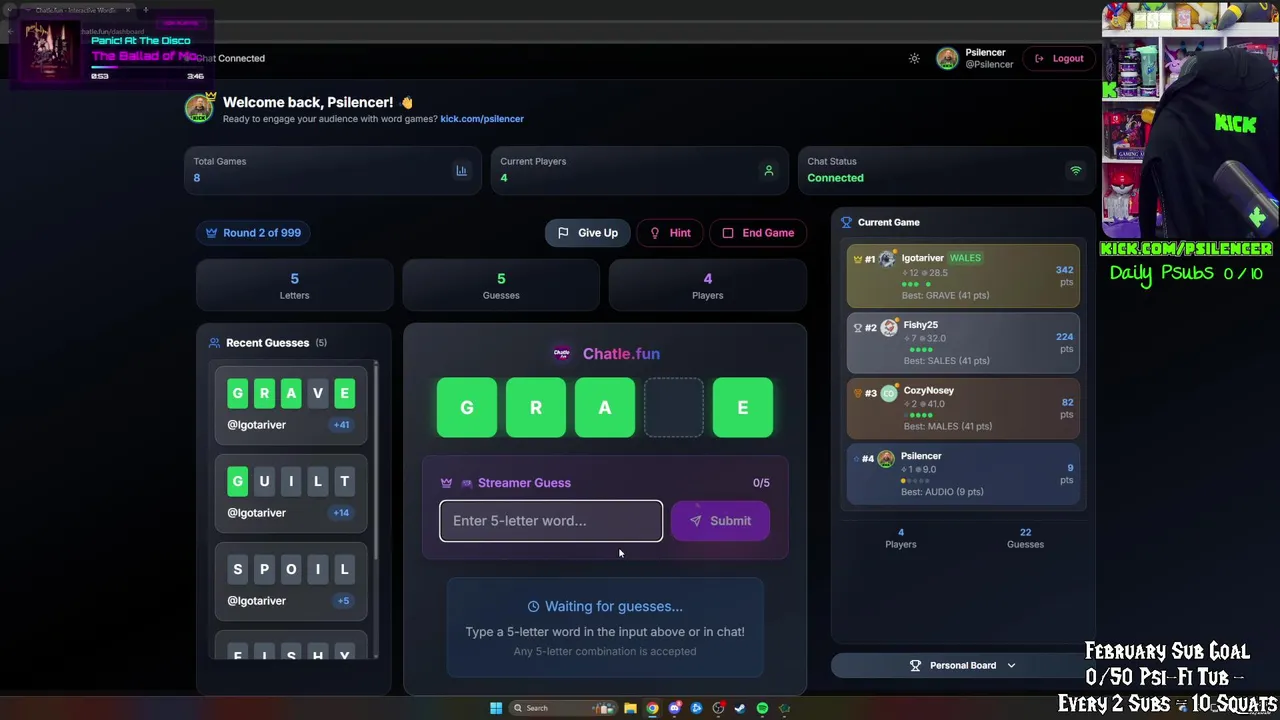Open the Windows Start menu
This screenshot has height=720, width=1280.
pyautogui.click(x=496, y=709)
